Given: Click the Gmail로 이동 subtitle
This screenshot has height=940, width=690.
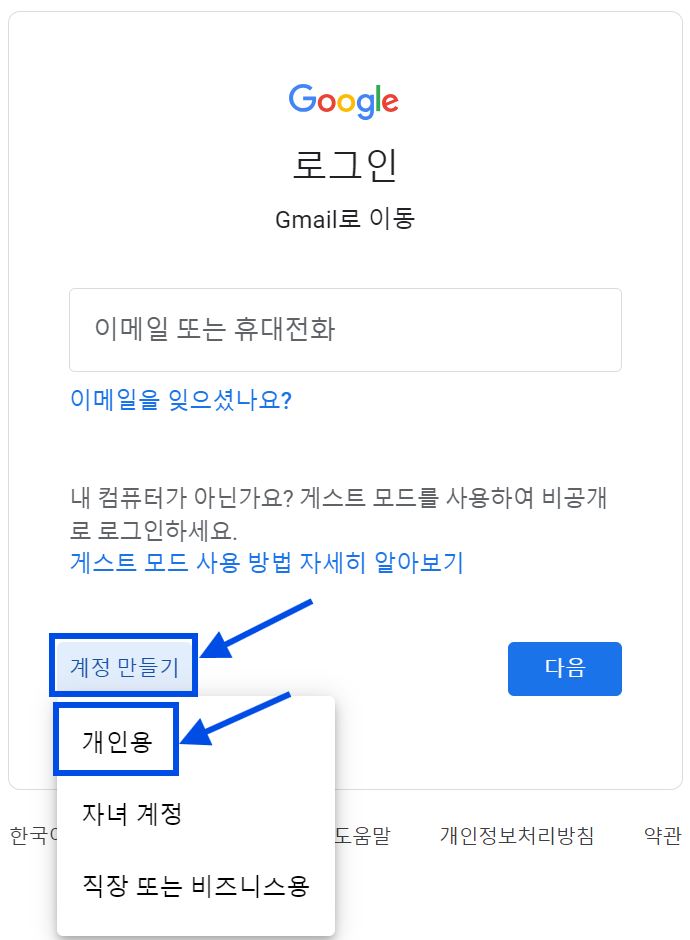Looking at the screenshot, I should click(x=344, y=218).
